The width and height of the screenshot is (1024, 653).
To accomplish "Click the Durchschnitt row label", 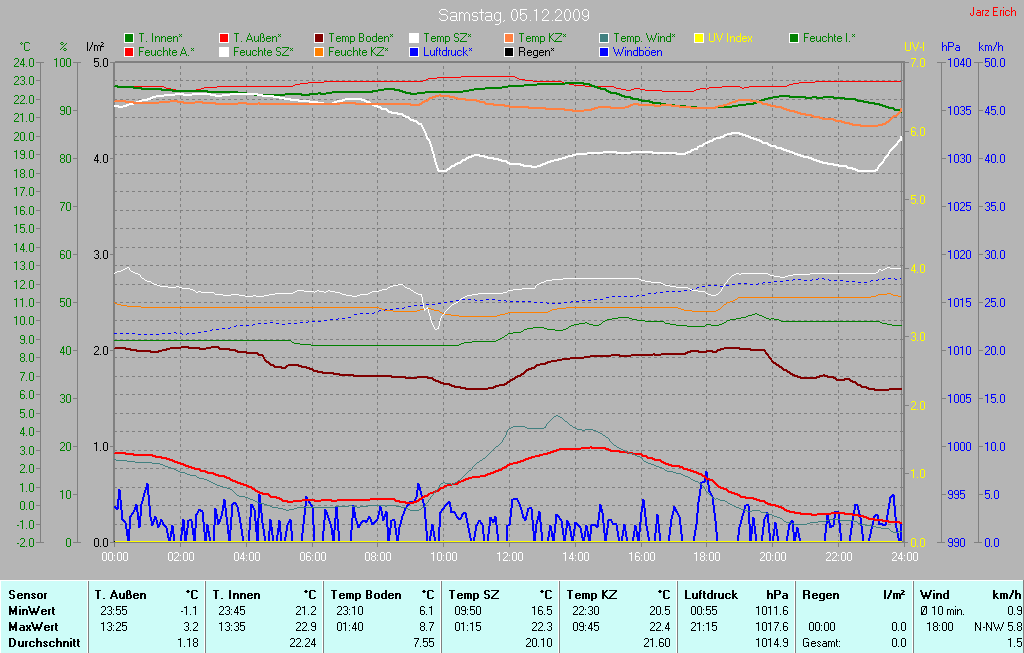I will pyautogui.click(x=43, y=642).
